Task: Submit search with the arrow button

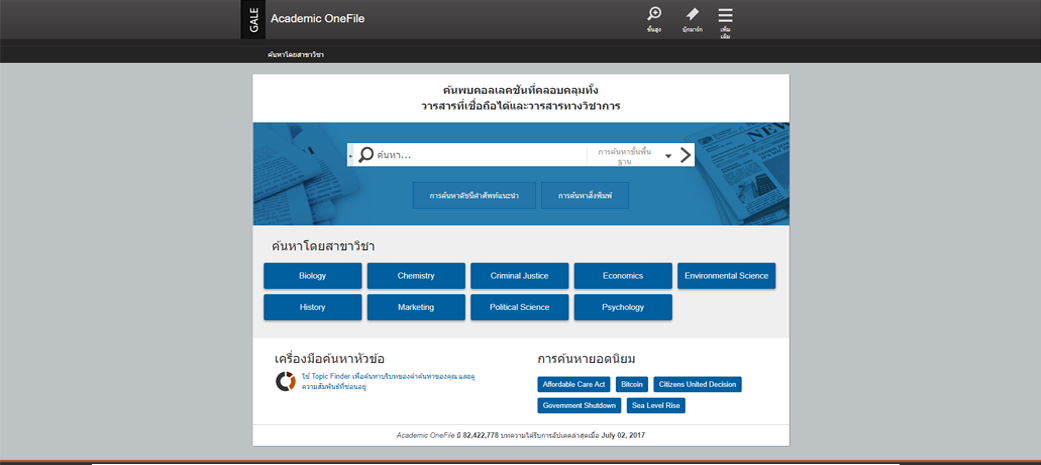Action: click(686, 155)
